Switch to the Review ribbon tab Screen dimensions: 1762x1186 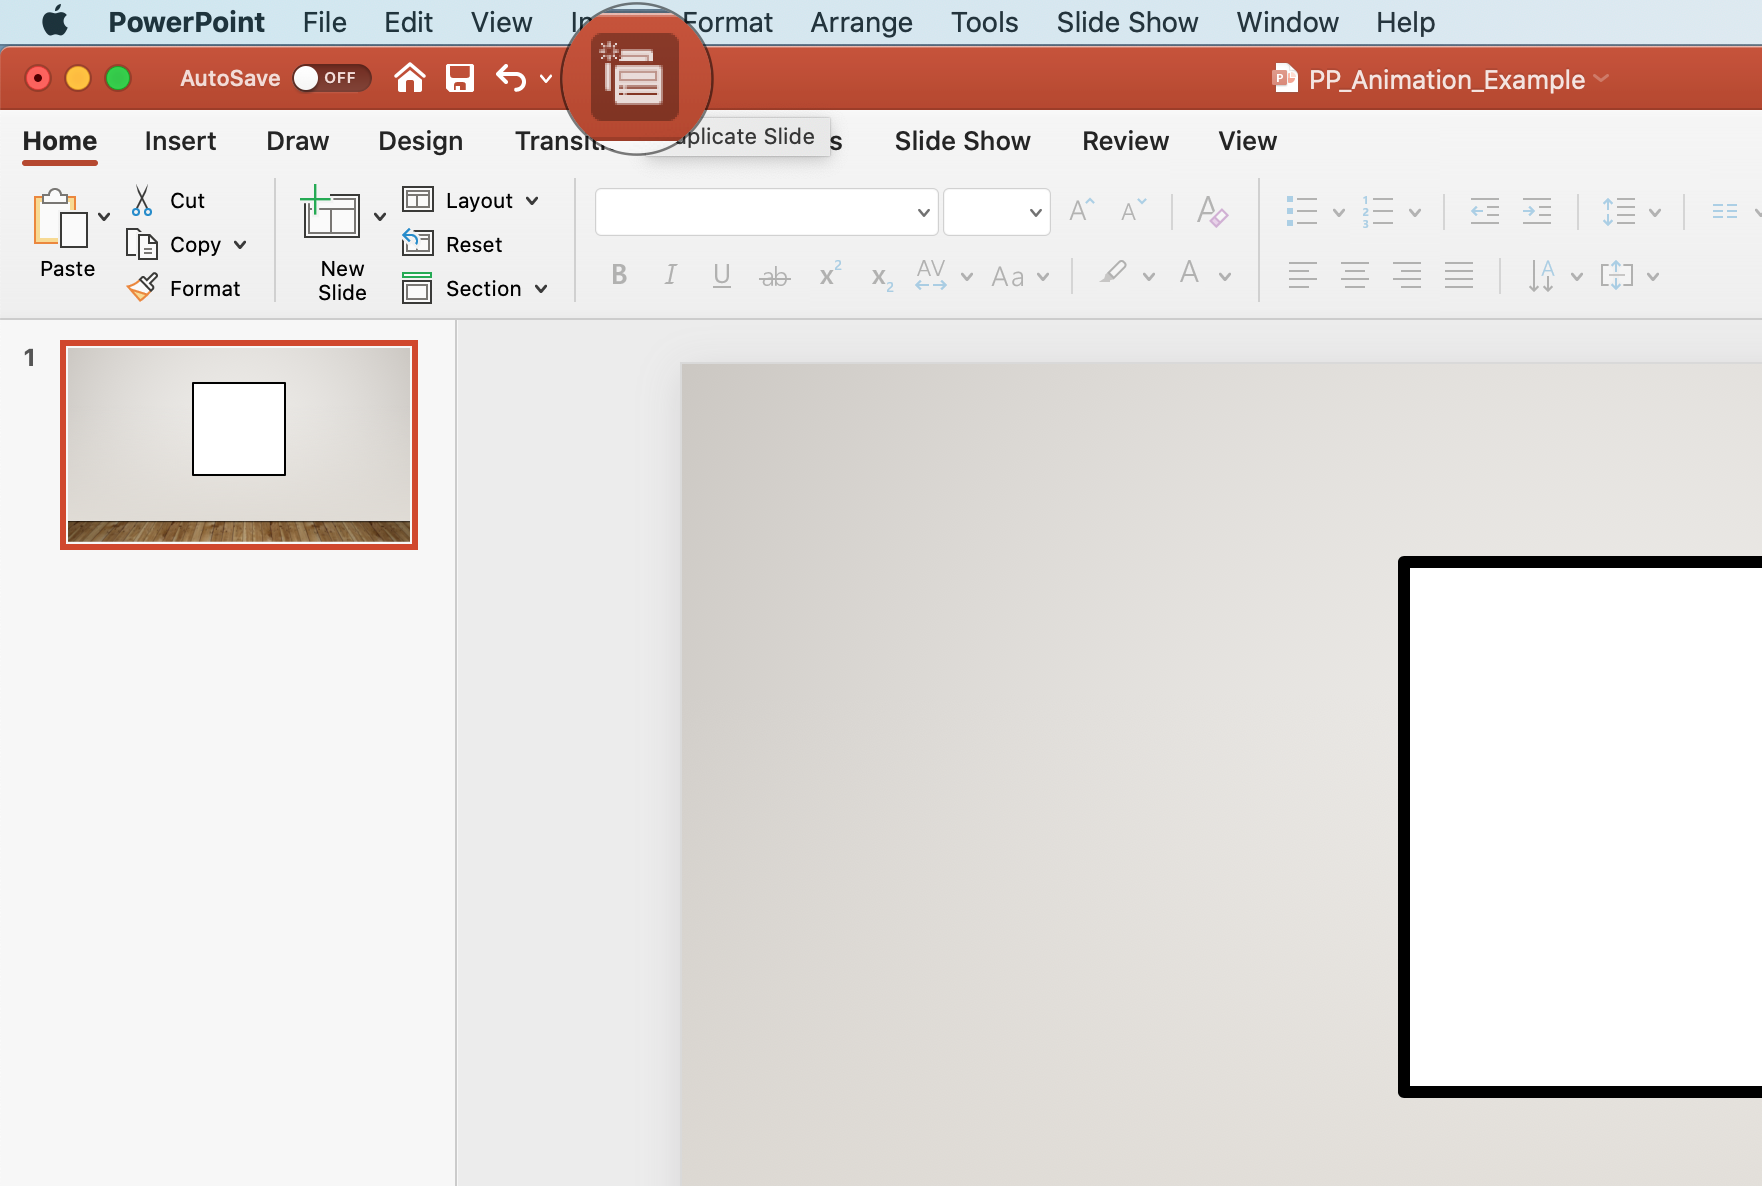point(1124,141)
